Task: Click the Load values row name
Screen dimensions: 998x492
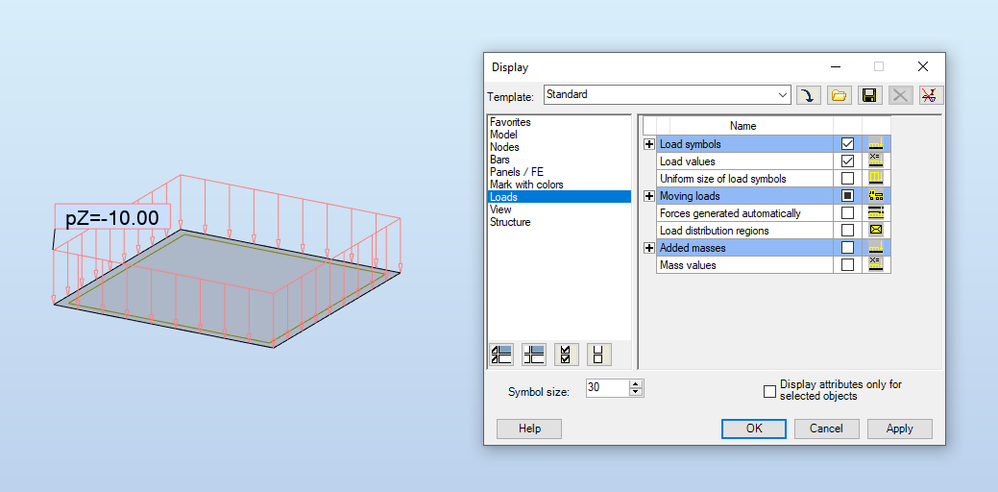Action: 687,162
